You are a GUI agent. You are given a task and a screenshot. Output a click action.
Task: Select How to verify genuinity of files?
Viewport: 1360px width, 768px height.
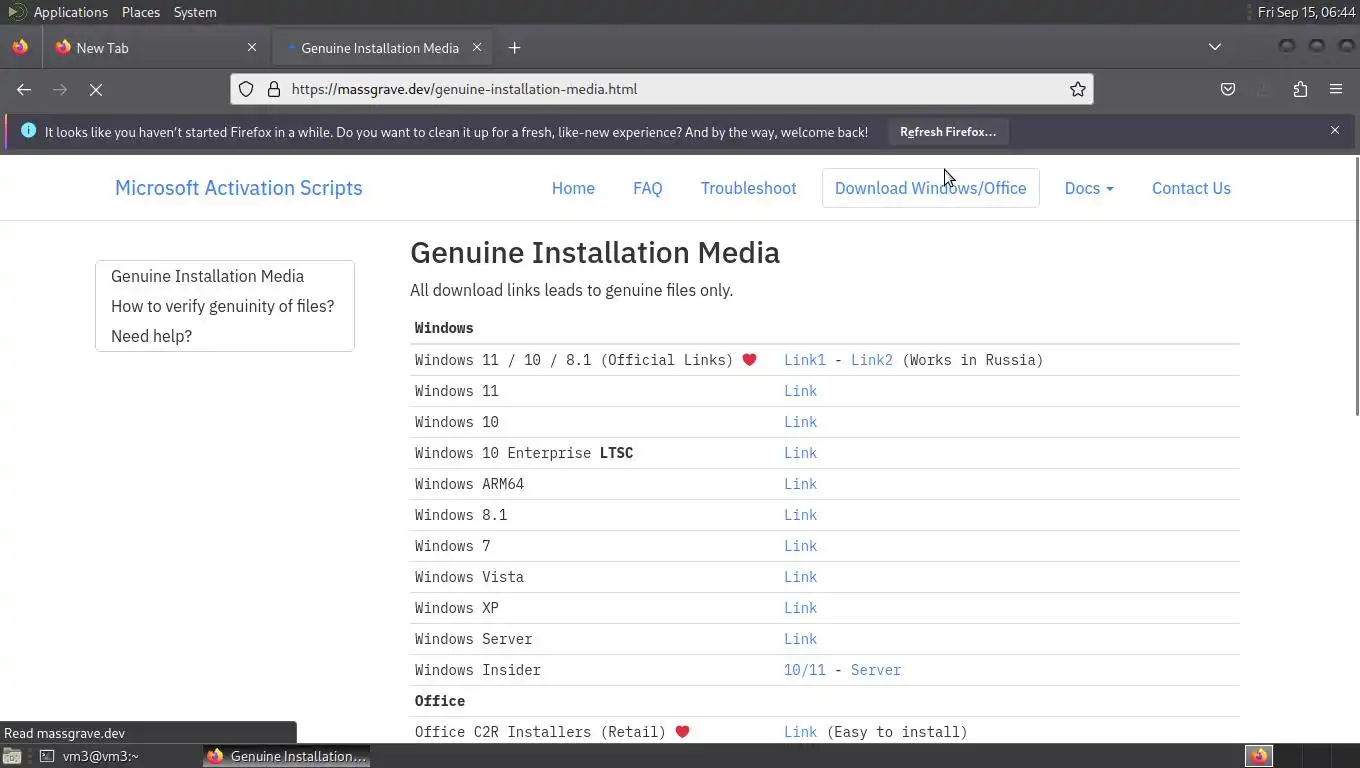(x=222, y=306)
